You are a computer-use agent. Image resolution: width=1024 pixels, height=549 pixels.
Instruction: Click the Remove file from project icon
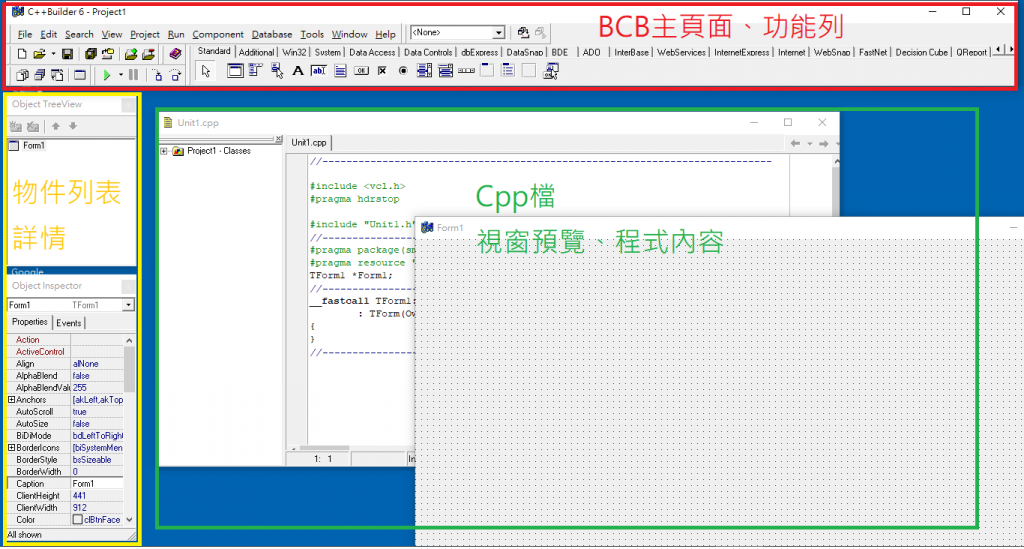click(148, 54)
